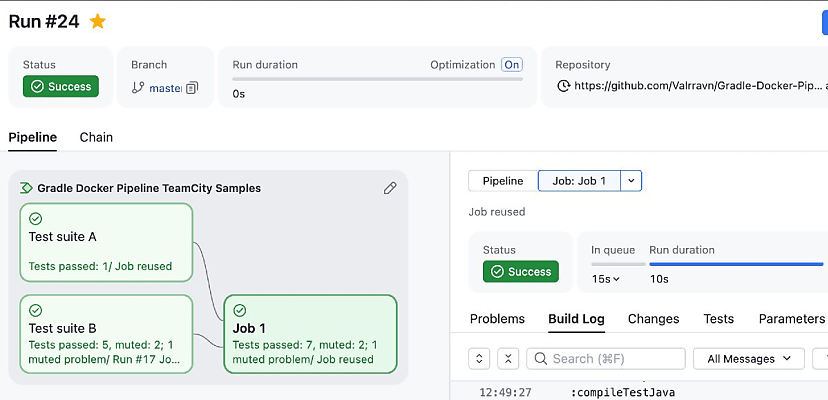Click the success checkmark in Job 1 card
This screenshot has width=828, height=400.
point(240,310)
